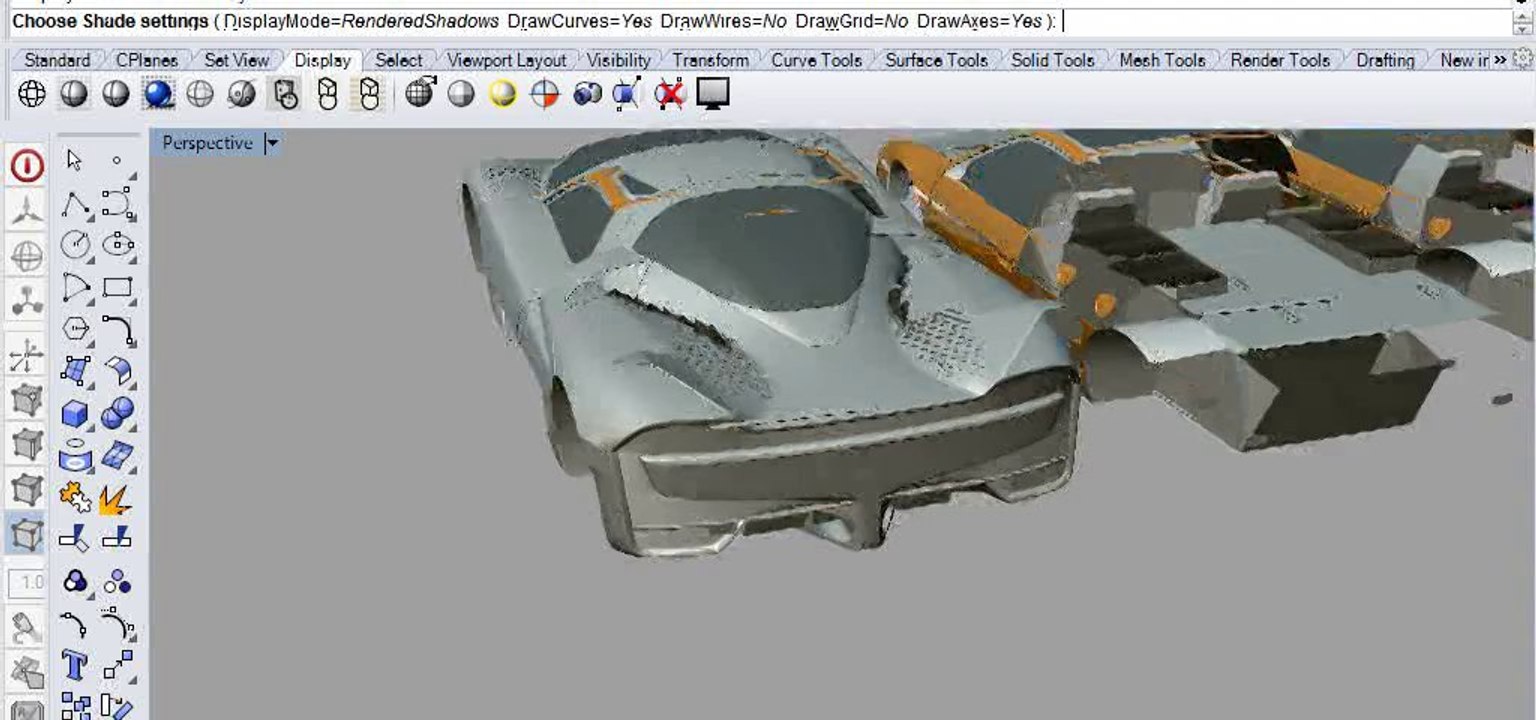Toggle DrawAxes option in command line

978,21
